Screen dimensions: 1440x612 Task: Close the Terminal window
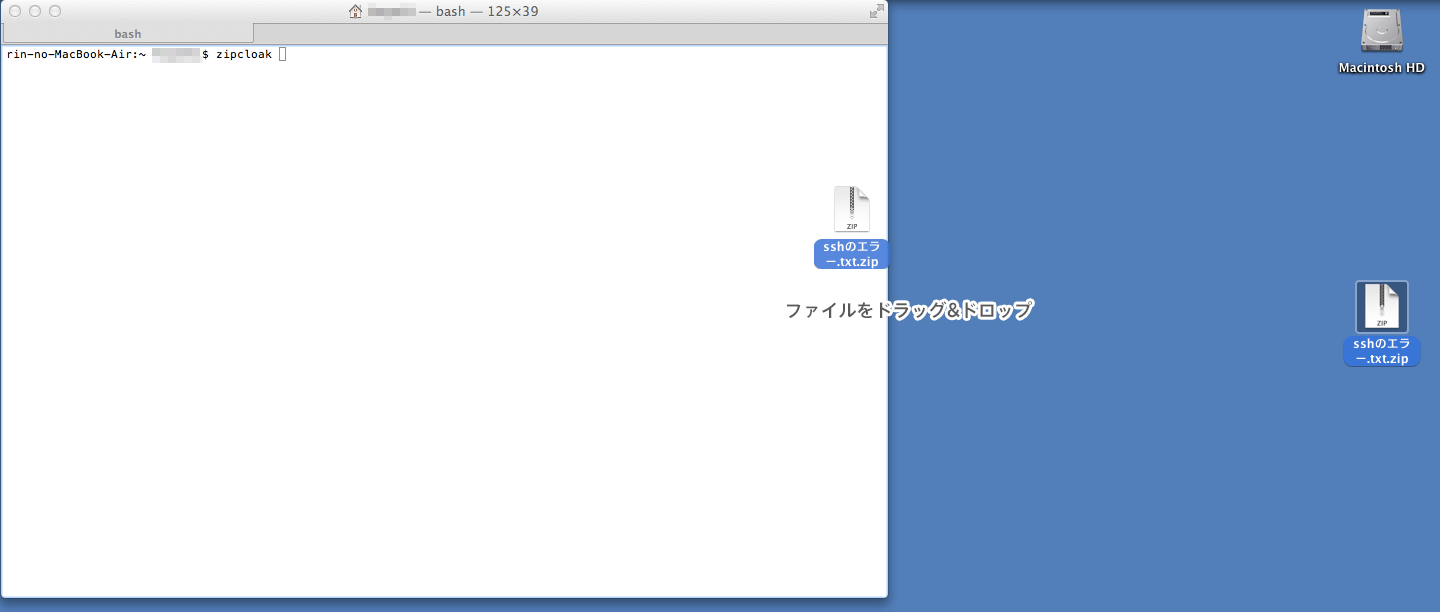pos(15,11)
